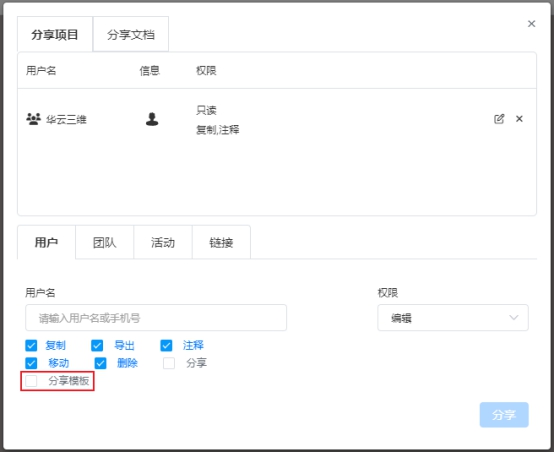The width and height of the screenshot is (554, 452).
Task: Open the 权限 dropdown showing 编辑
Action: [x=453, y=318]
